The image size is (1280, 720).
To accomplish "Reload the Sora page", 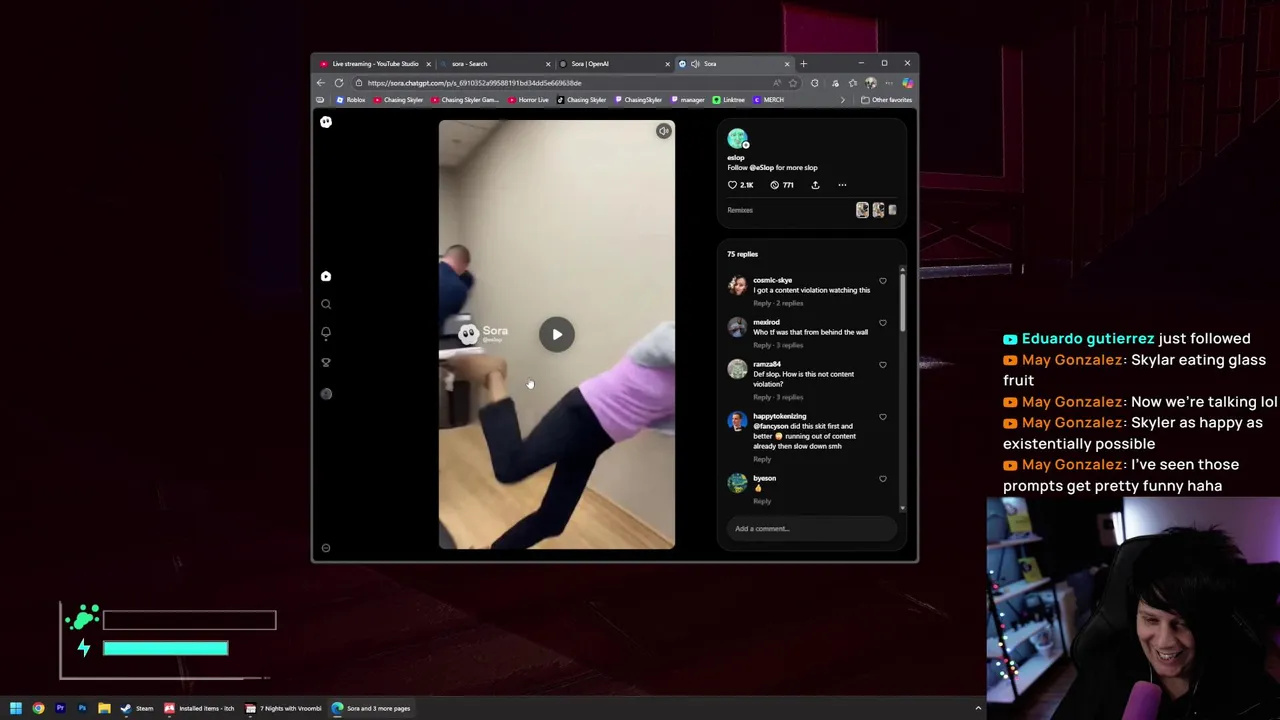I will click(x=339, y=83).
